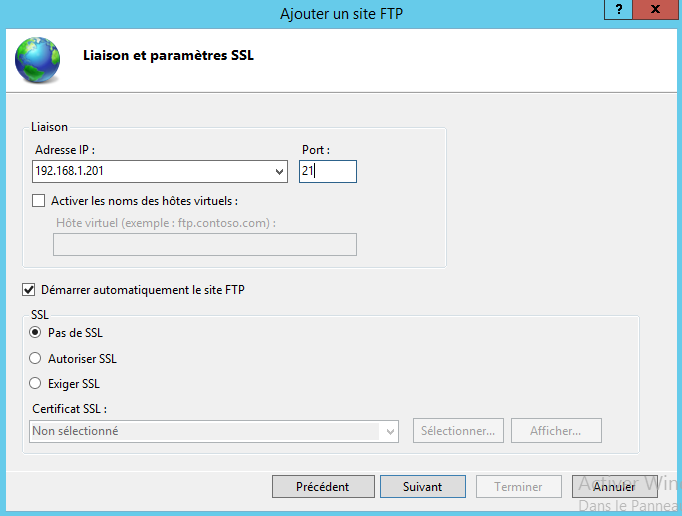The image size is (682, 516).
Task: Uncheck 'Démarrer automatiquement le site FTP'
Action: (x=29, y=290)
